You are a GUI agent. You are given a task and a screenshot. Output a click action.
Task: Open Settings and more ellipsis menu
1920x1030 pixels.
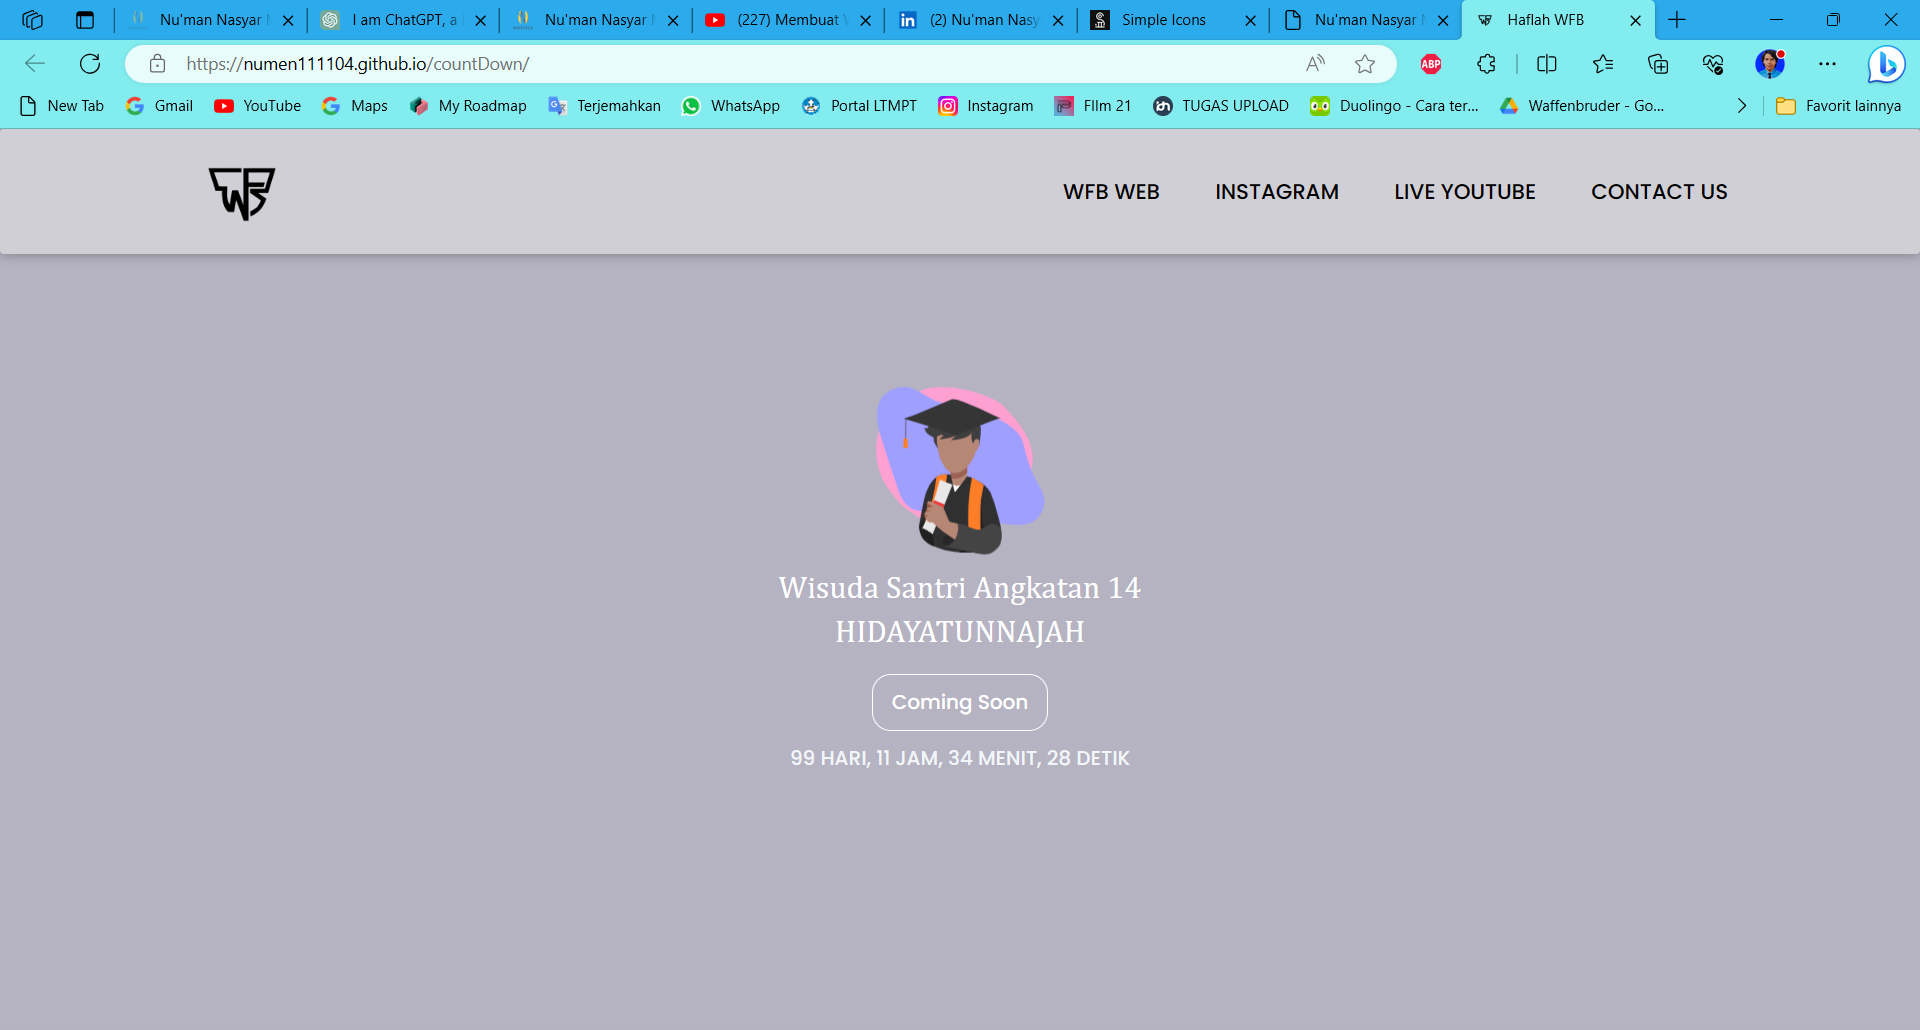1827,64
